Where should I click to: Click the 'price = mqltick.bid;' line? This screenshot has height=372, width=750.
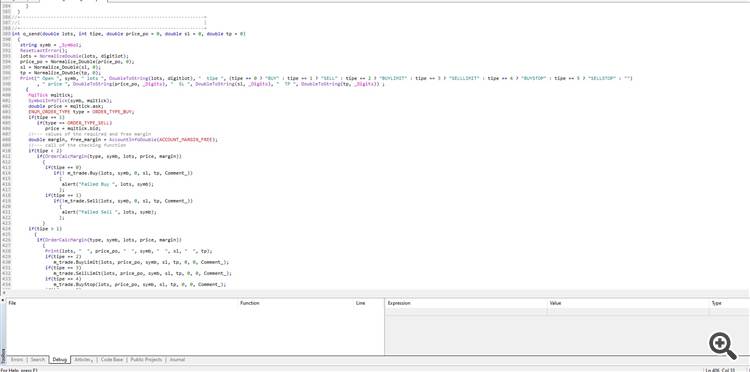[73, 128]
